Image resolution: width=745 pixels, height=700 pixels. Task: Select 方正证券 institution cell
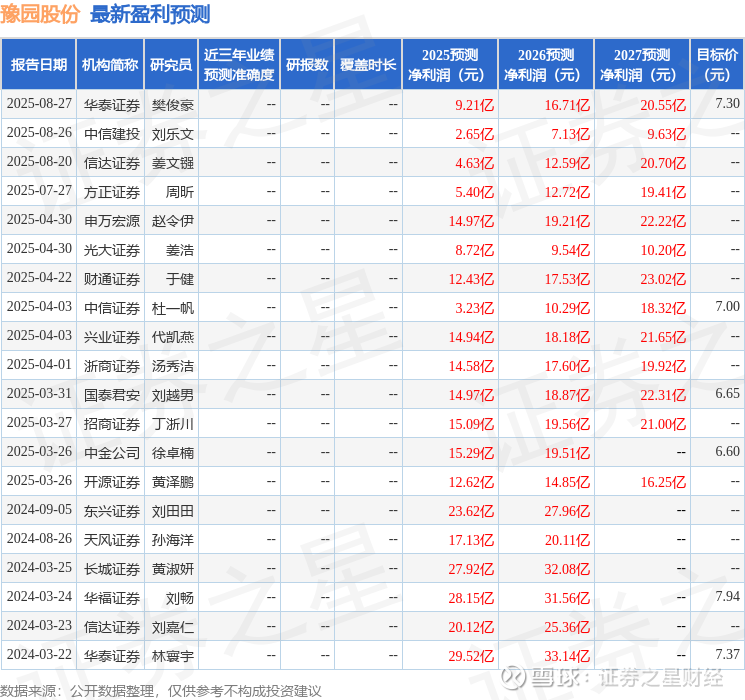coord(112,192)
